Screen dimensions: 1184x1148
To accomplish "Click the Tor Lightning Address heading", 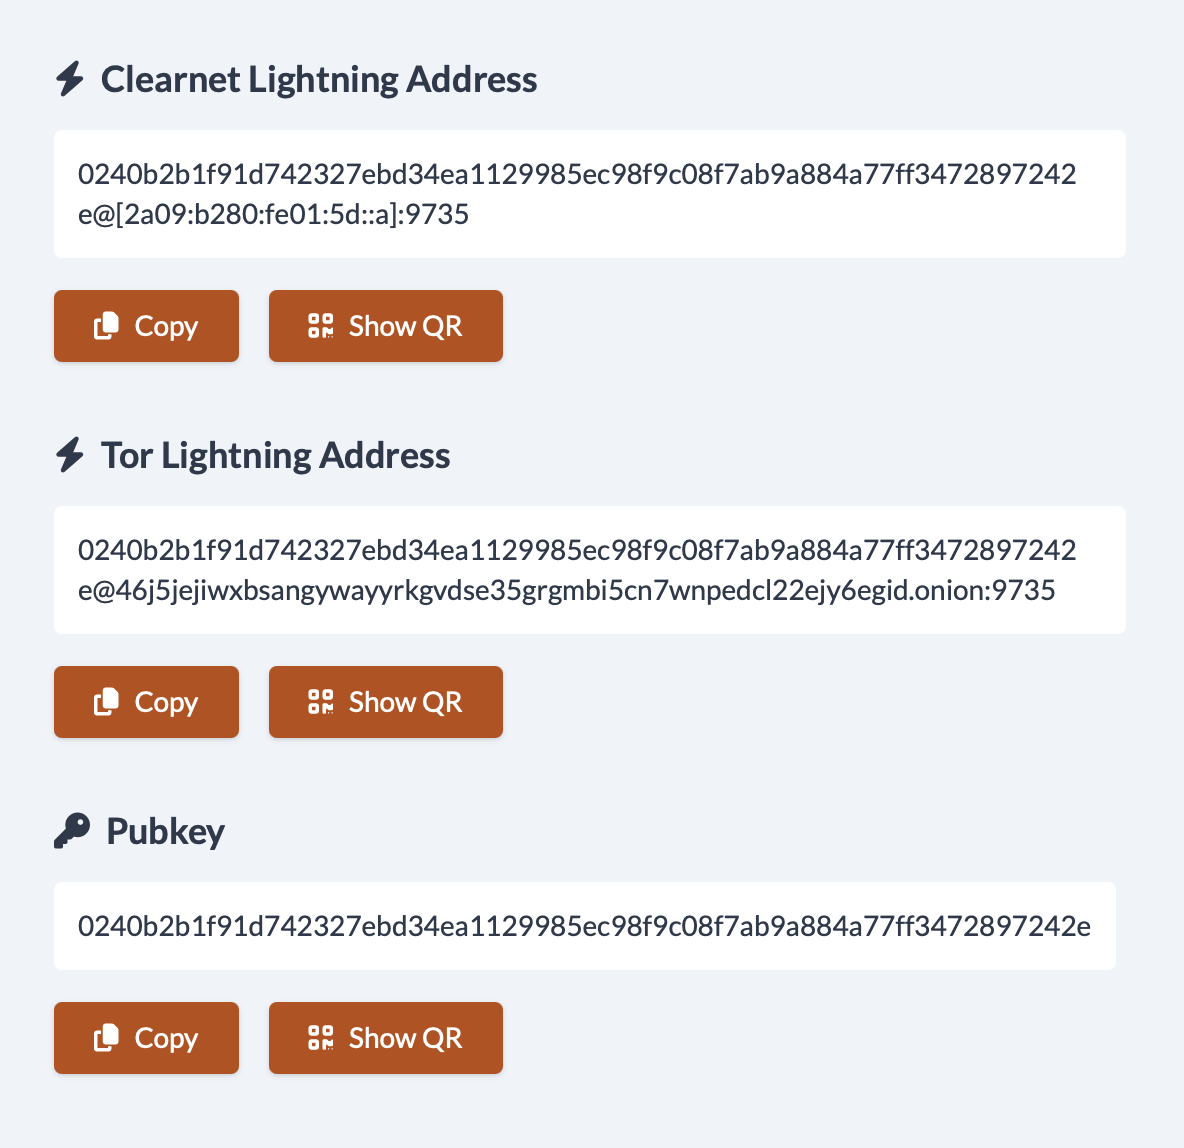I will click(x=275, y=455).
